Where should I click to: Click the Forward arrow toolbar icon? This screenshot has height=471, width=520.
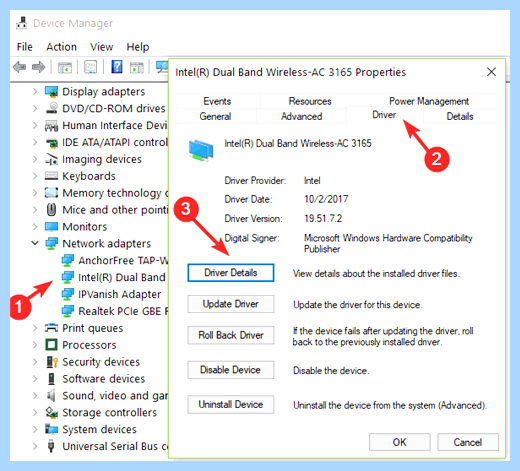(x=38, y=67)
